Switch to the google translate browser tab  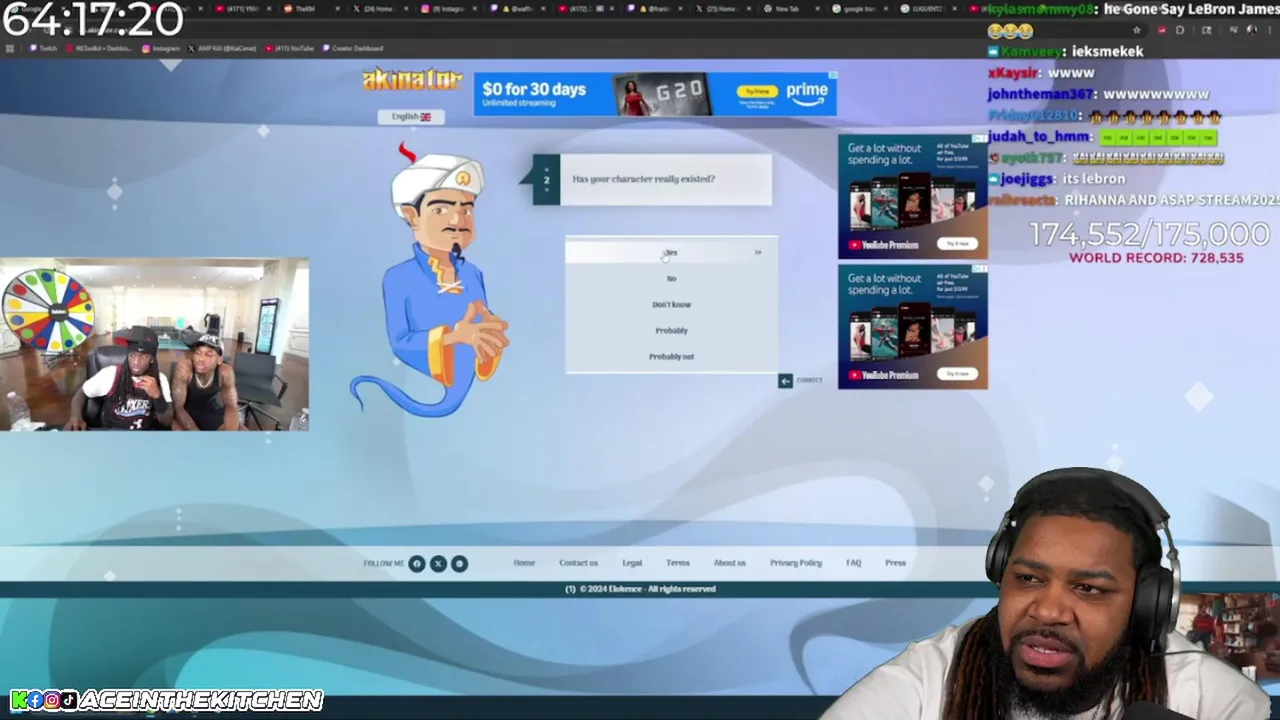tap(859, 8)
